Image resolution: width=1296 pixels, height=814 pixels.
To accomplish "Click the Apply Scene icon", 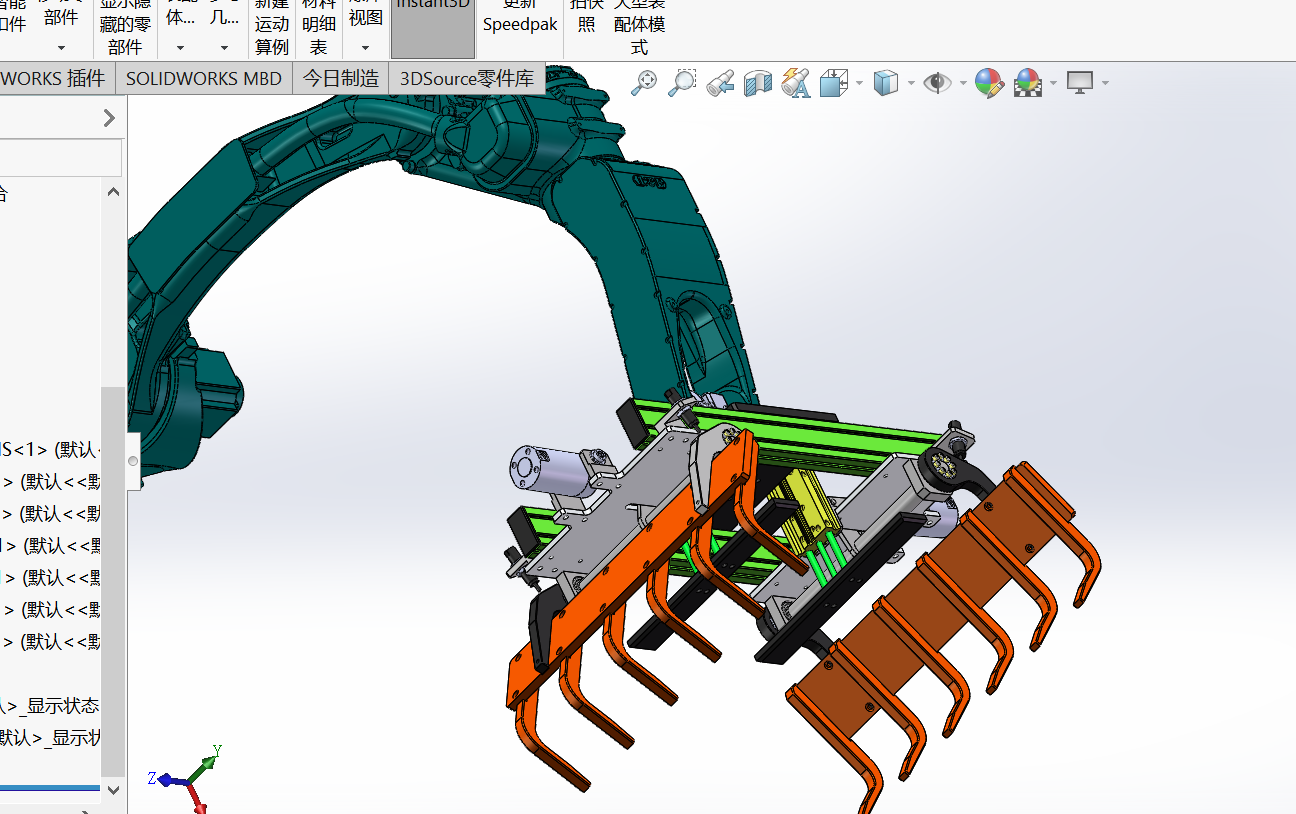I will pos(1028,82).
